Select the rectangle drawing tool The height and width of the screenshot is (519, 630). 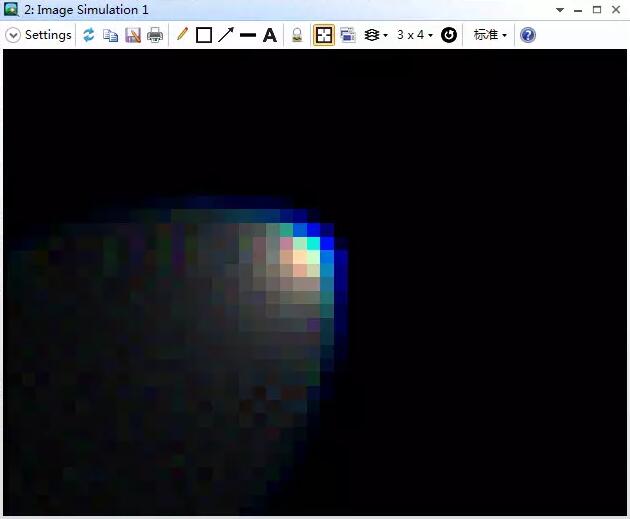[x=204, y=35]
